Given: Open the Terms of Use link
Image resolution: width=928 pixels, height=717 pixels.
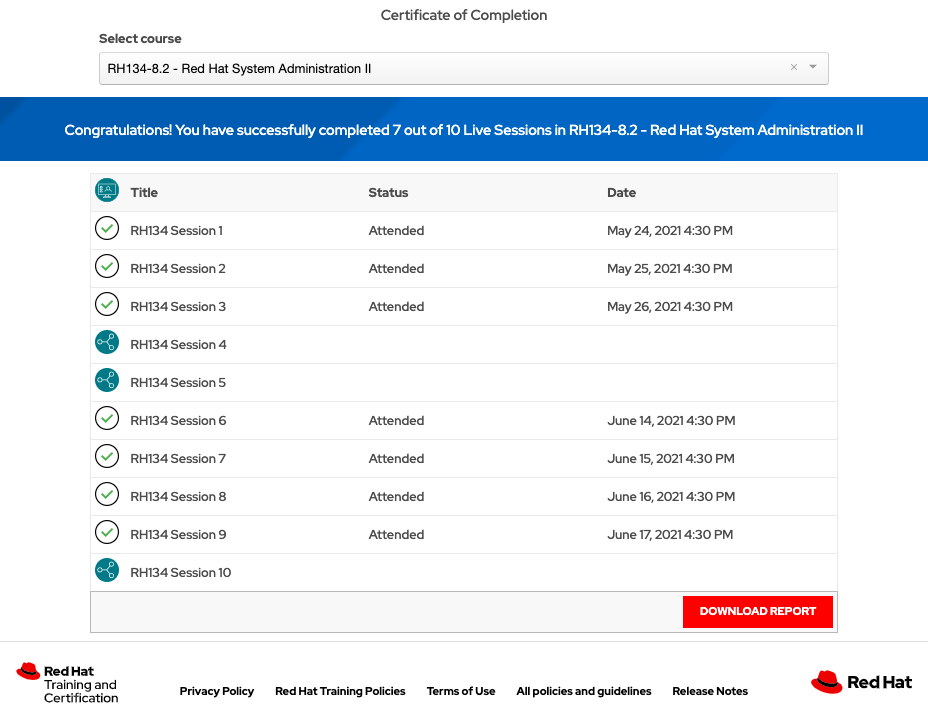Looking at the screenshot, I should click(x=461, y=691).
